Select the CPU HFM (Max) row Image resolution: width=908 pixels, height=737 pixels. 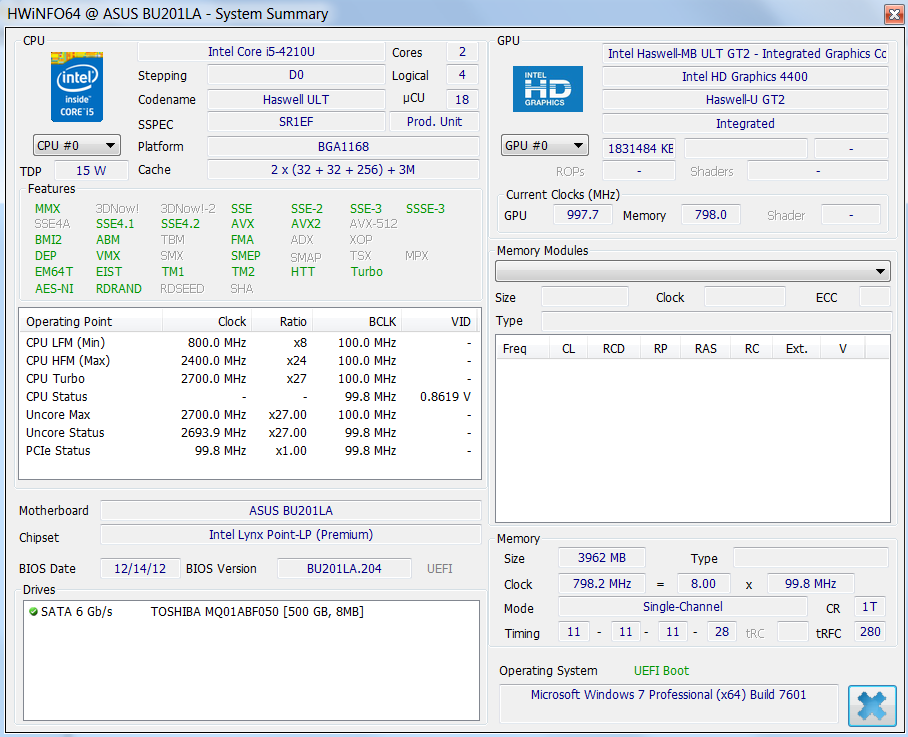tap(249, 361)
